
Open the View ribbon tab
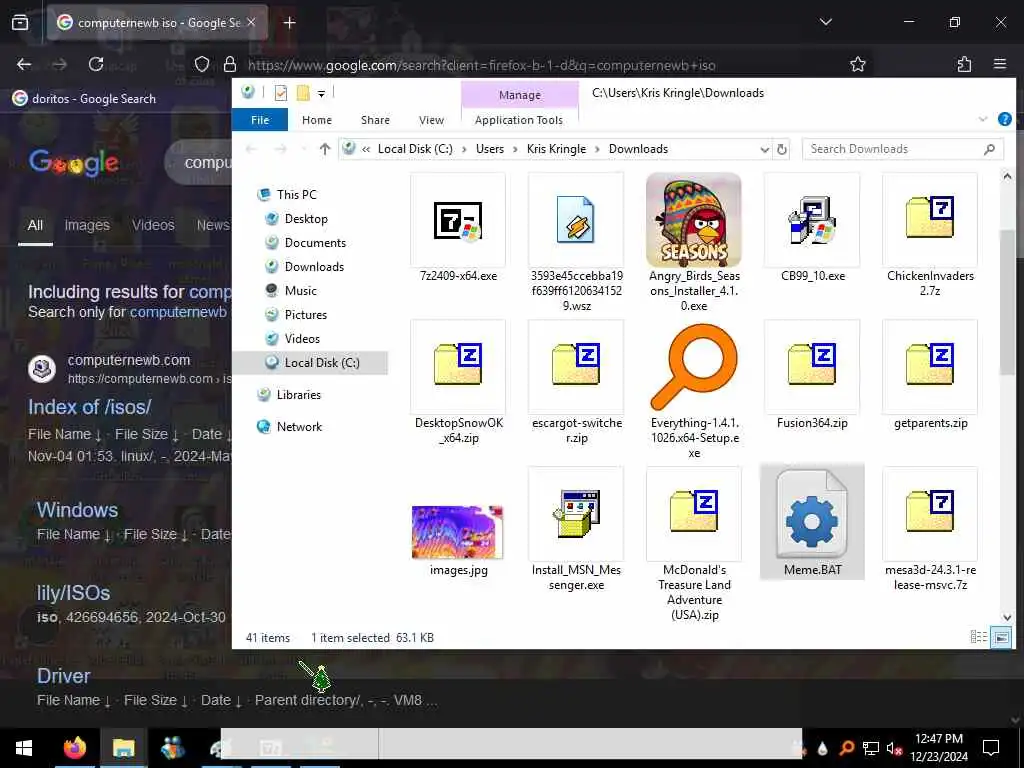click(431, 120)
